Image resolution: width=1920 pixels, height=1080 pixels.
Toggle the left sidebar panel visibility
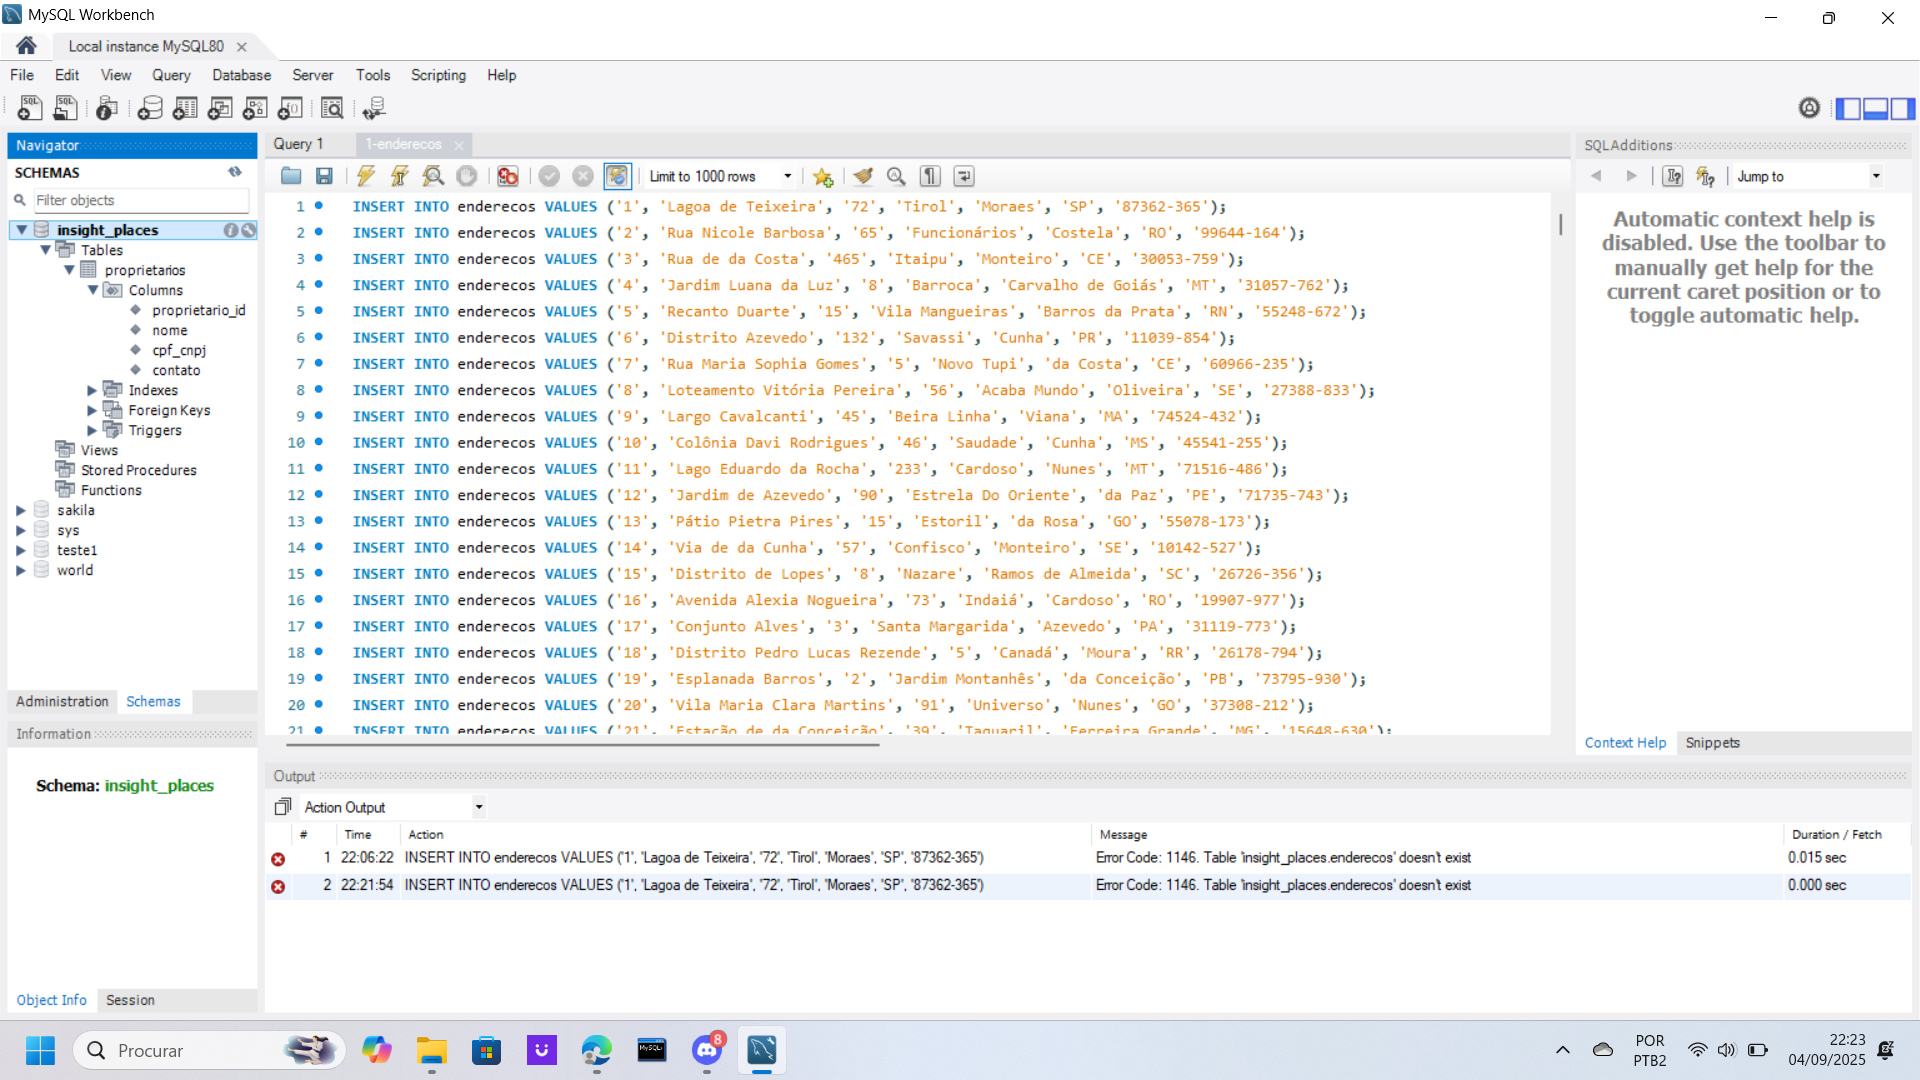point(1848,108)
